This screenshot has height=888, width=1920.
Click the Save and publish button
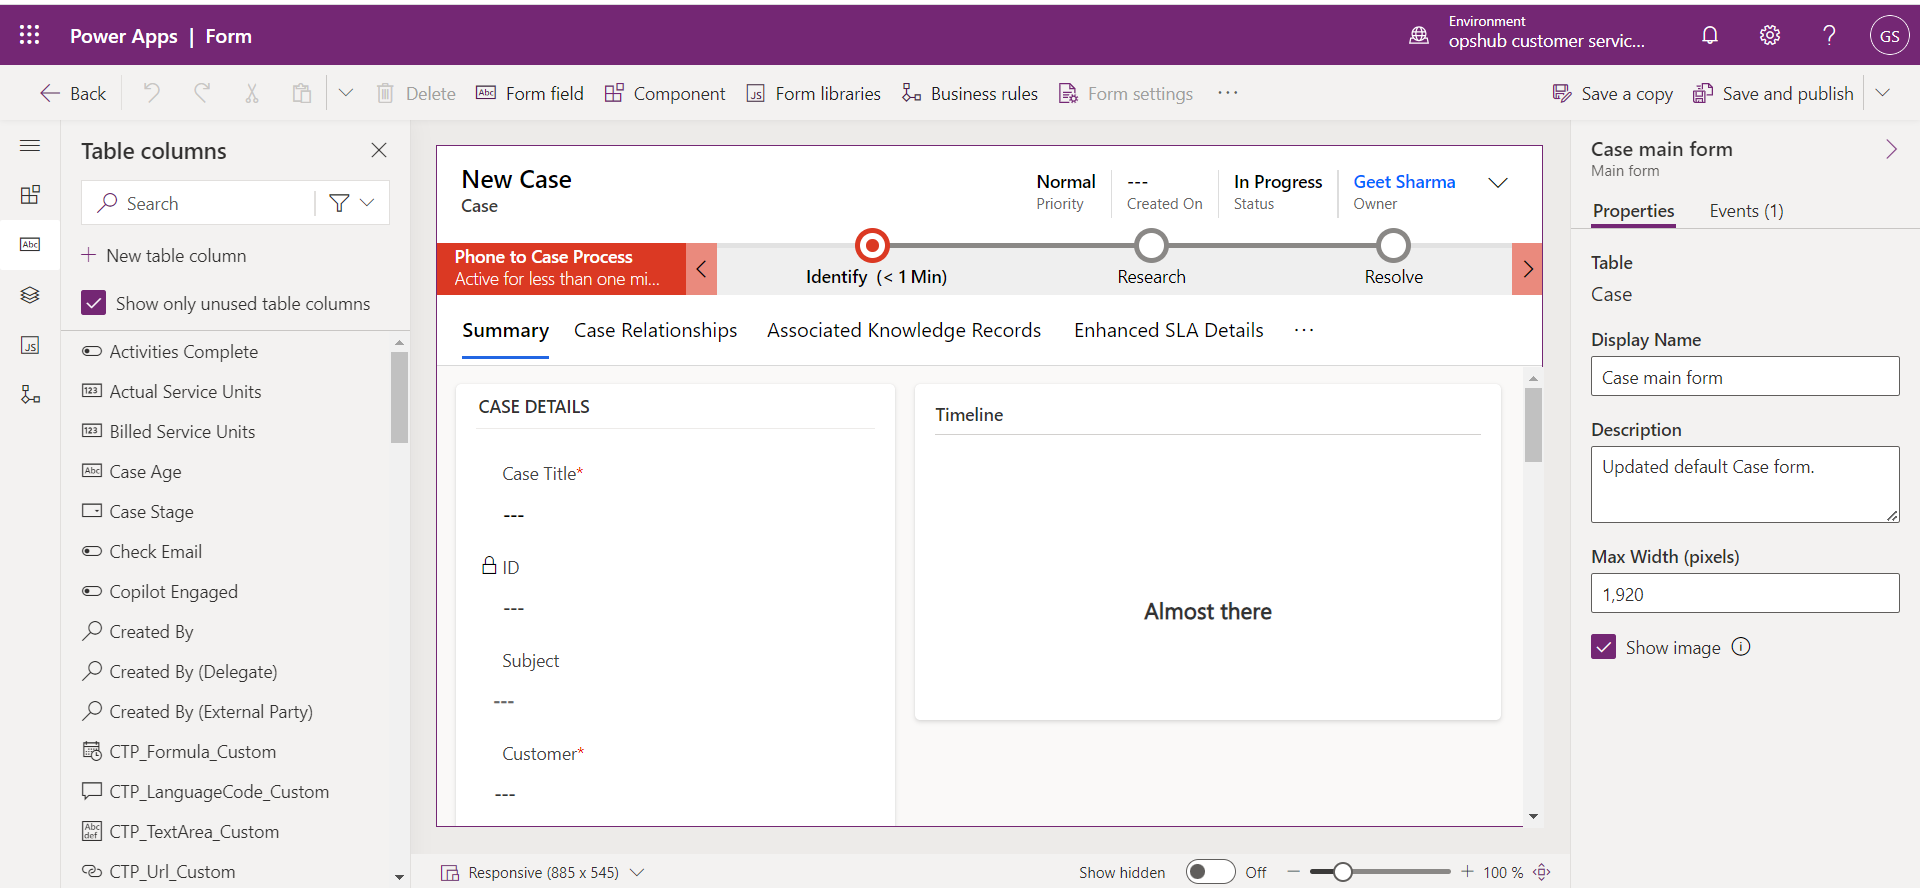(1772, 93)
